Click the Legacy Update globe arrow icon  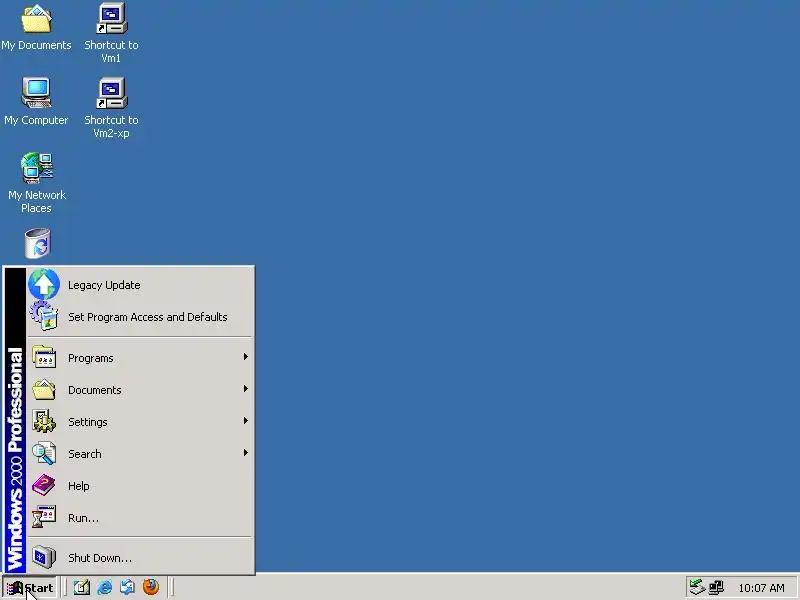click(x=44, y=284)
